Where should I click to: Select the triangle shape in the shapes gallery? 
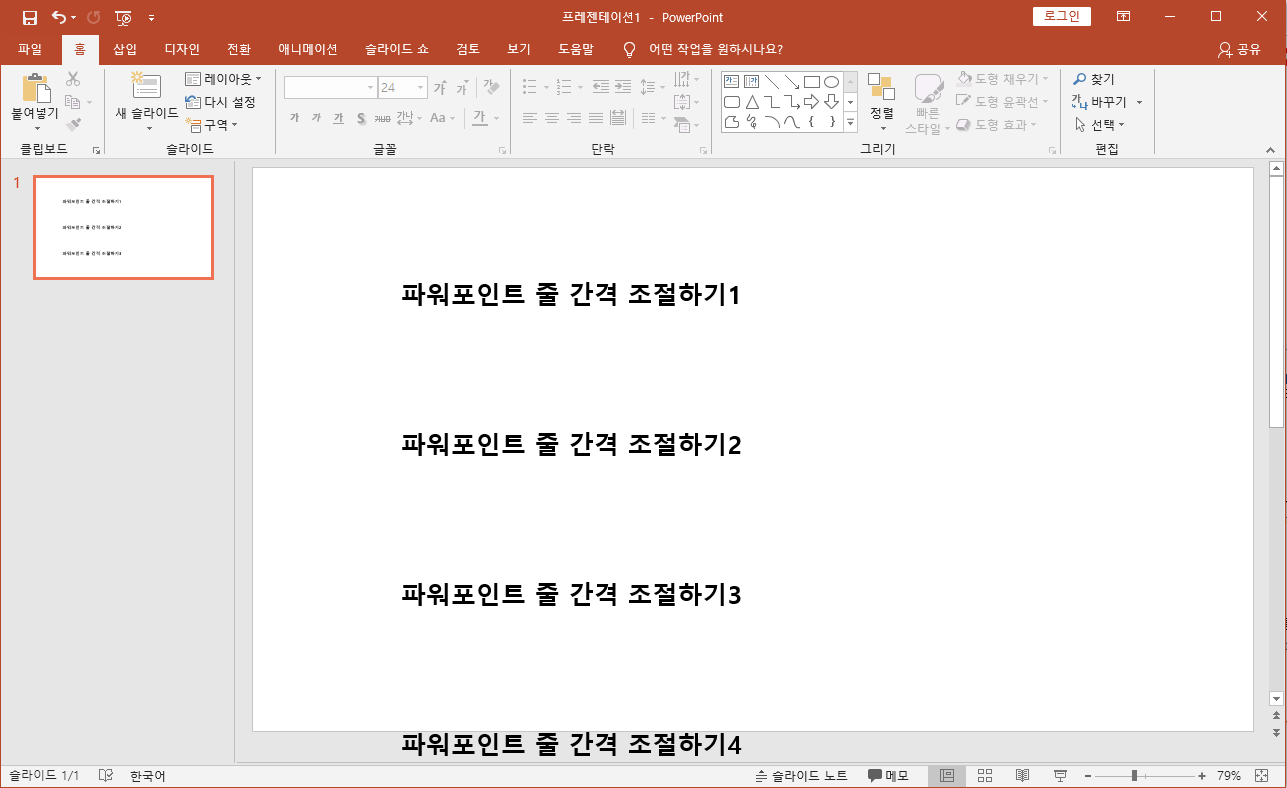point(751,102)
